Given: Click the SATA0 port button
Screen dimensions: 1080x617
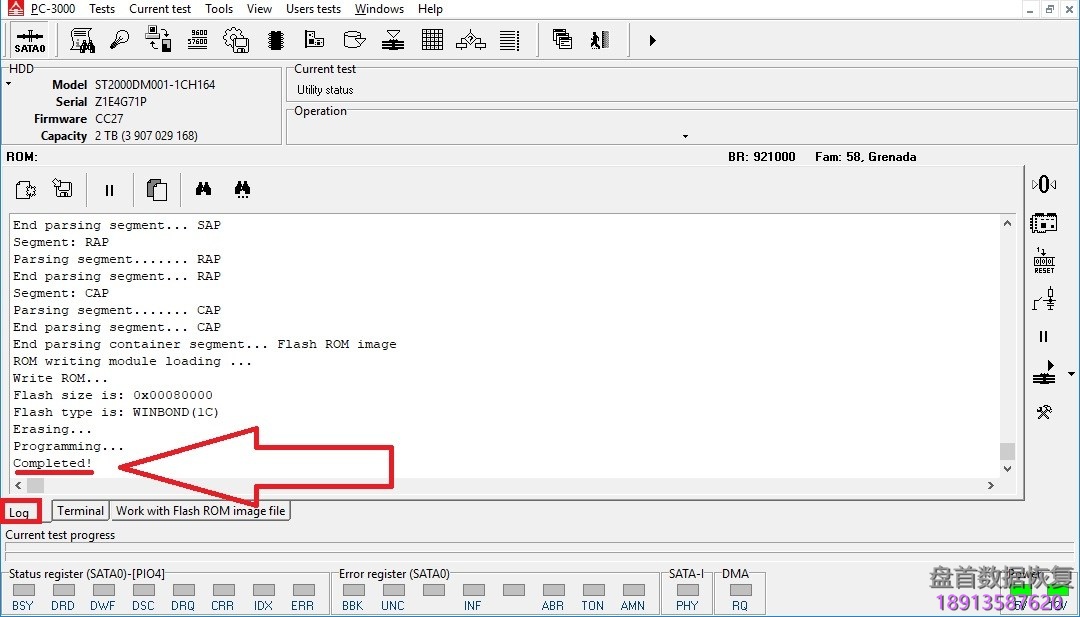Looking at the screenshot, I should tap(30, 41).
